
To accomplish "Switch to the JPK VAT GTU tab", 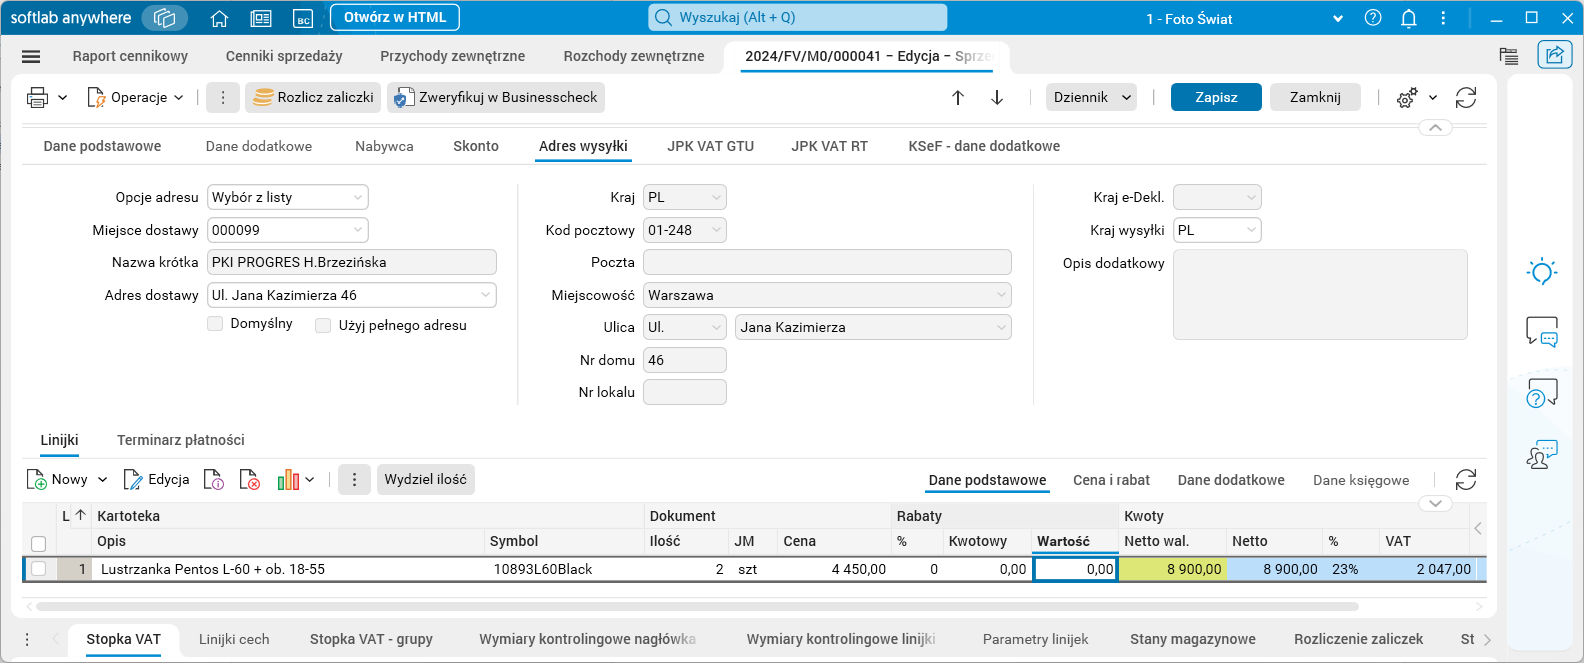I will click(x=711, y=146).
